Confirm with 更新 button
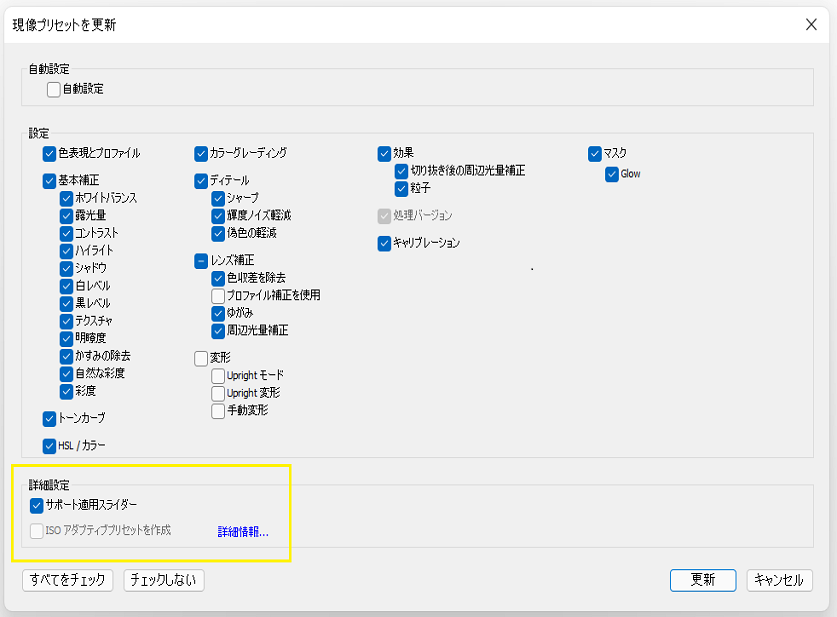Image resolution: width=837 pixels, height=617 pixels. [703, 580]
